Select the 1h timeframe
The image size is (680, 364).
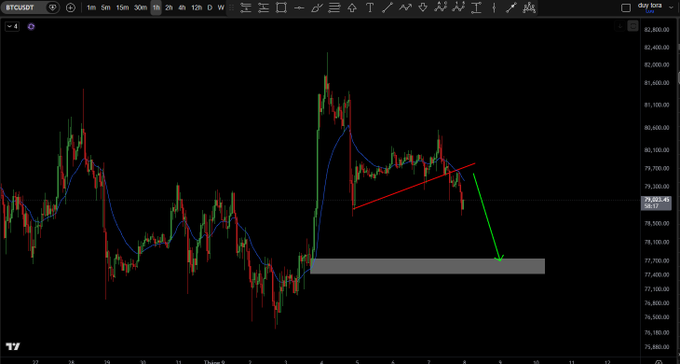point(156,7)
